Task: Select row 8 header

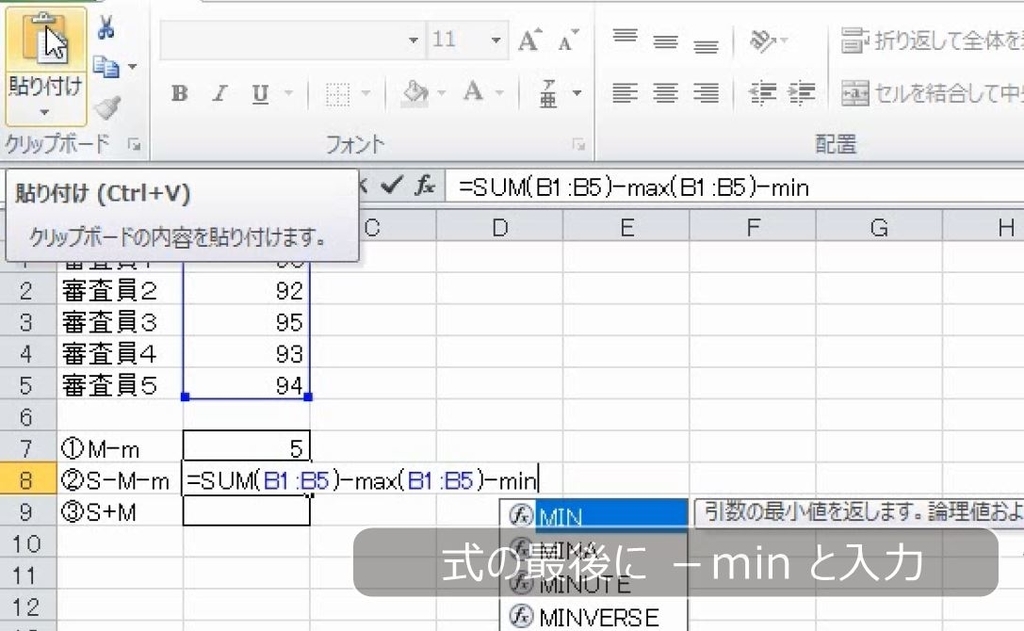Action: click(27, 480)
